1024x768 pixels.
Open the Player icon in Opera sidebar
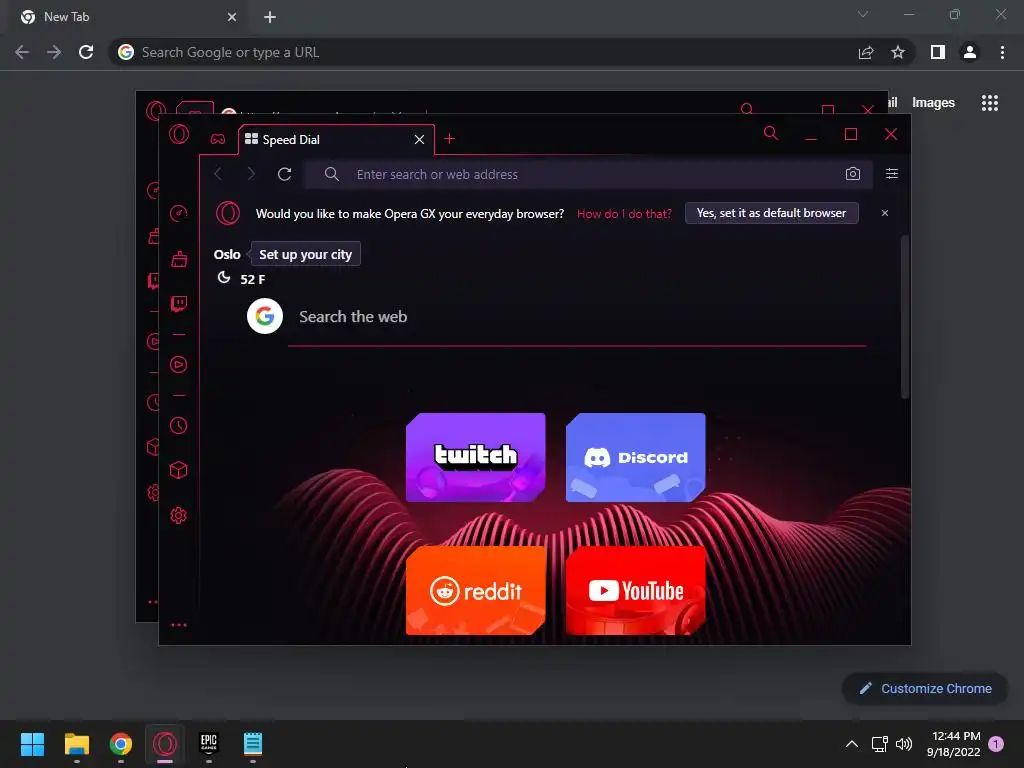pos(179,364)
